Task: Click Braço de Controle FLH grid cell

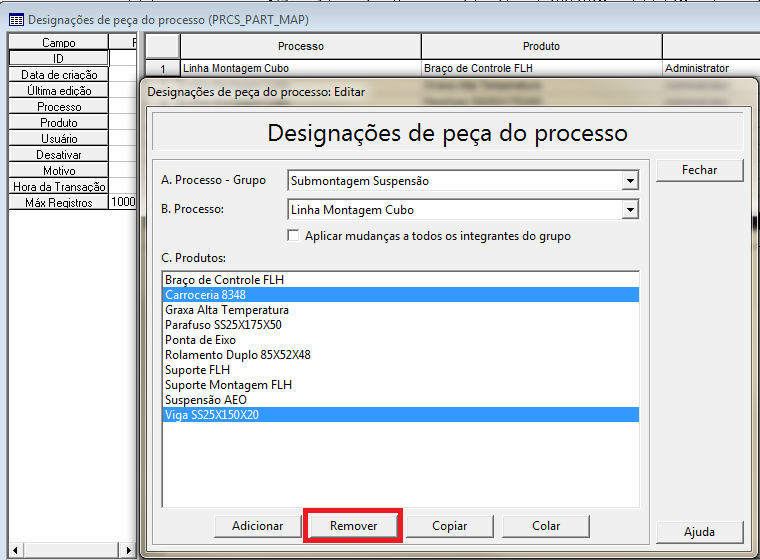Action: point(541,68)
